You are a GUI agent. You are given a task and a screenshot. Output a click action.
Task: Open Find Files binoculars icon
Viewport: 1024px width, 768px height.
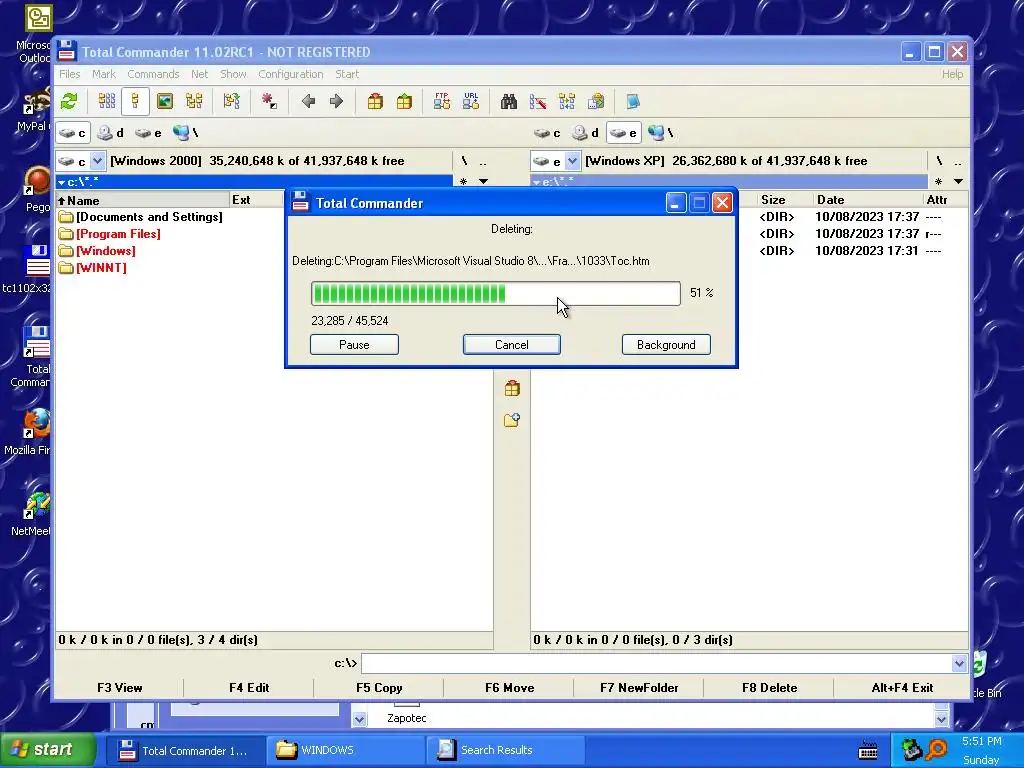509,101
